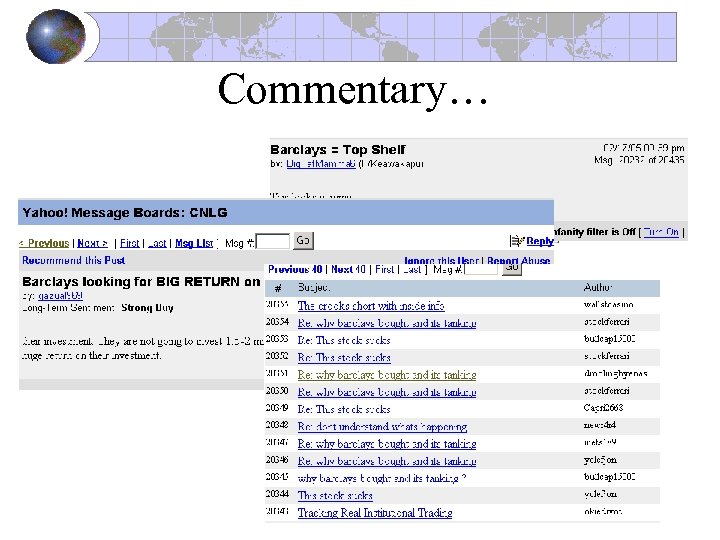Focus the Msg # field above the Subject column
Viewport: 720px width, 540px height.
481,270
